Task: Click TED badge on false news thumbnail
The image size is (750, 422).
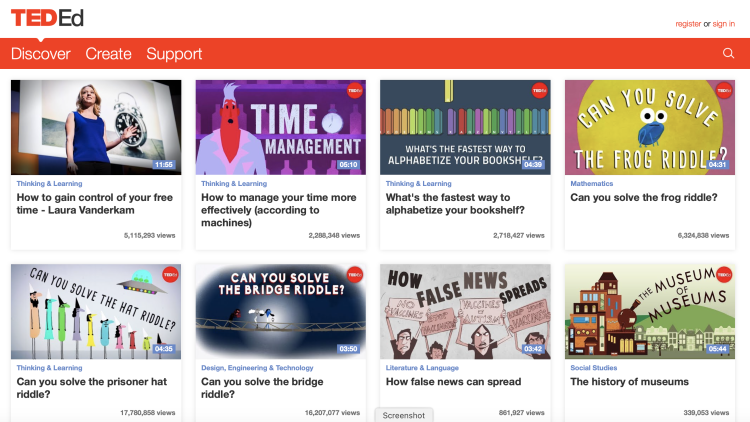Action: [x=539, y=275]
